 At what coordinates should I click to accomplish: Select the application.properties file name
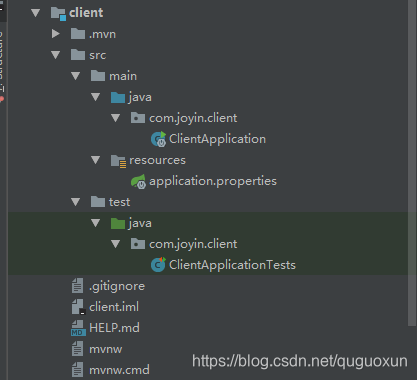(x=213, y=181)
